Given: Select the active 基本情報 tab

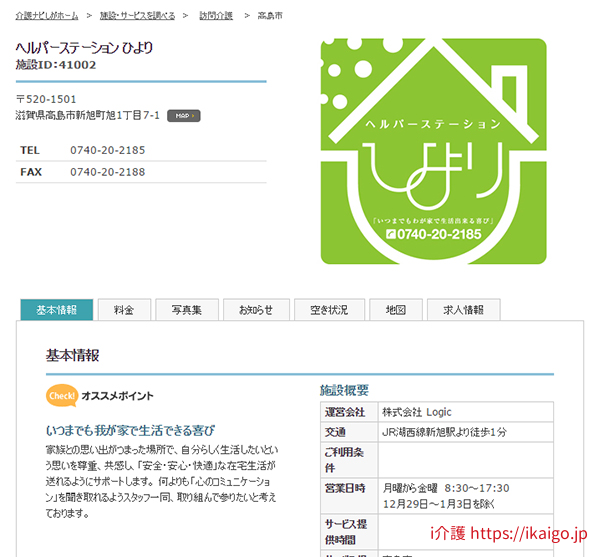Looking at the screenshot, I should pos(56,310).
